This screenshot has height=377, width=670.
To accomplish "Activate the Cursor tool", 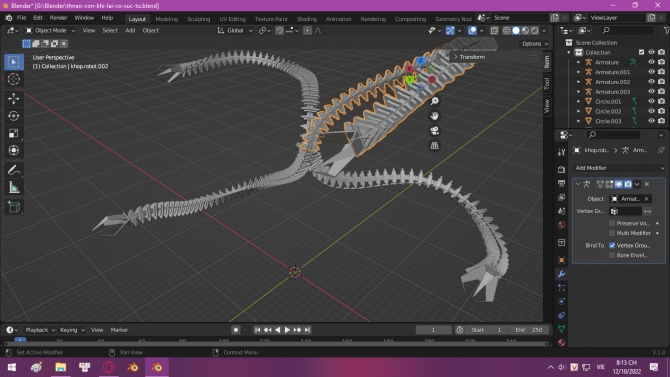I will tap(14, 79).
